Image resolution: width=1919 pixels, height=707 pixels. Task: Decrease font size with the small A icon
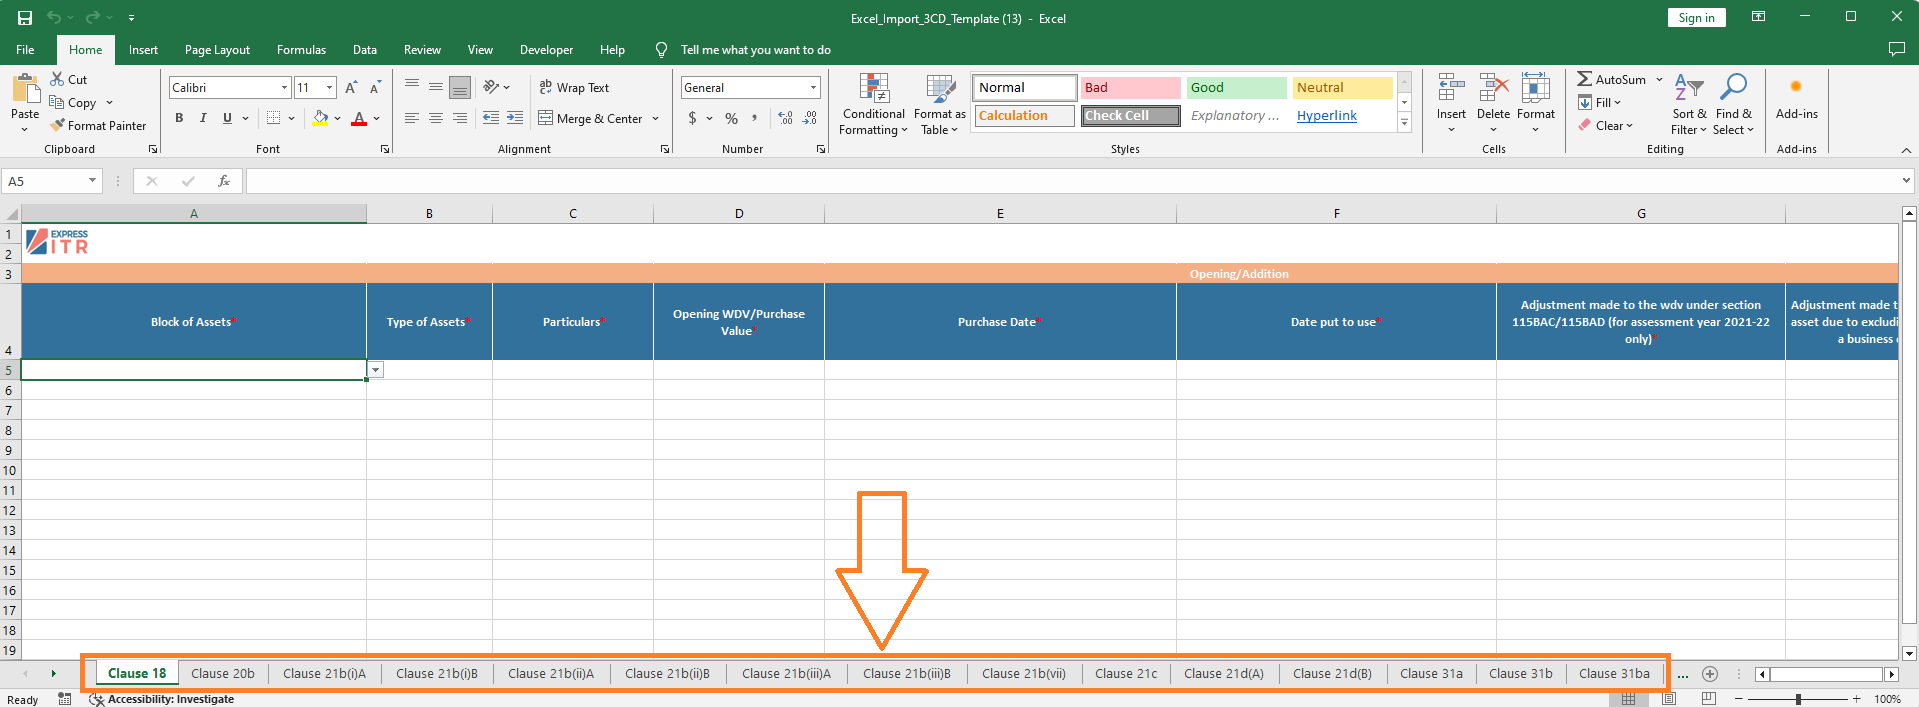[x=375, y=88]
